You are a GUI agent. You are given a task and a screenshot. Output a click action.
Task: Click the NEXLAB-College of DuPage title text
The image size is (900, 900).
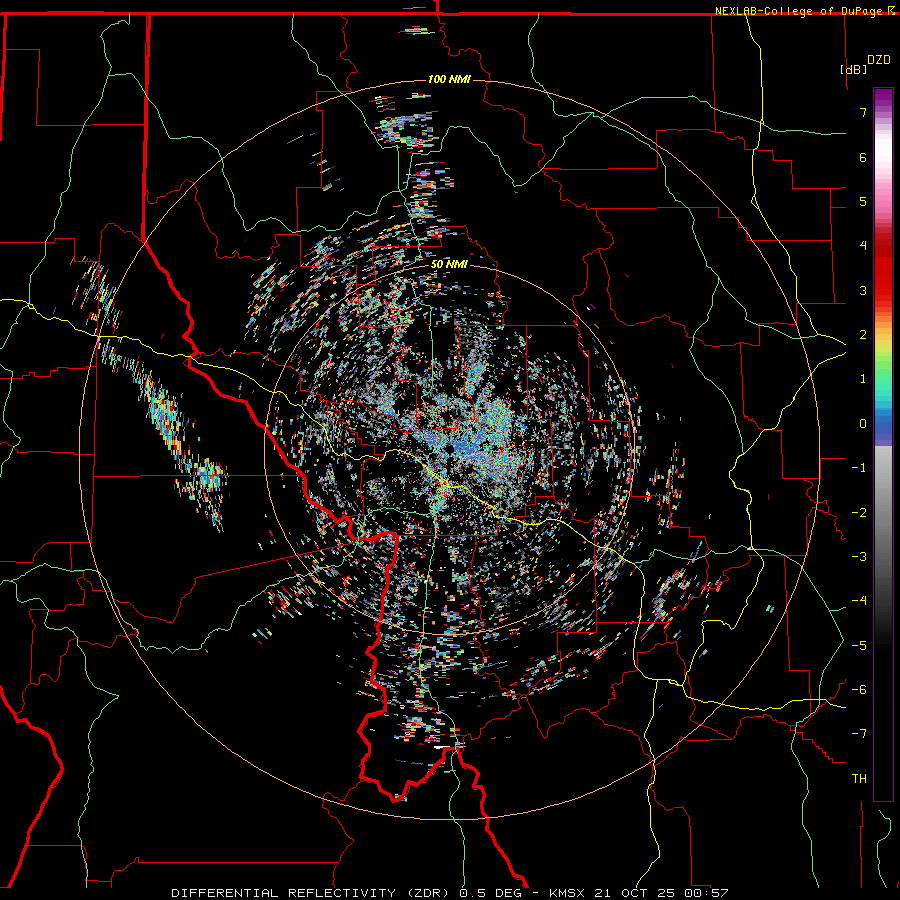pos(798,11)
